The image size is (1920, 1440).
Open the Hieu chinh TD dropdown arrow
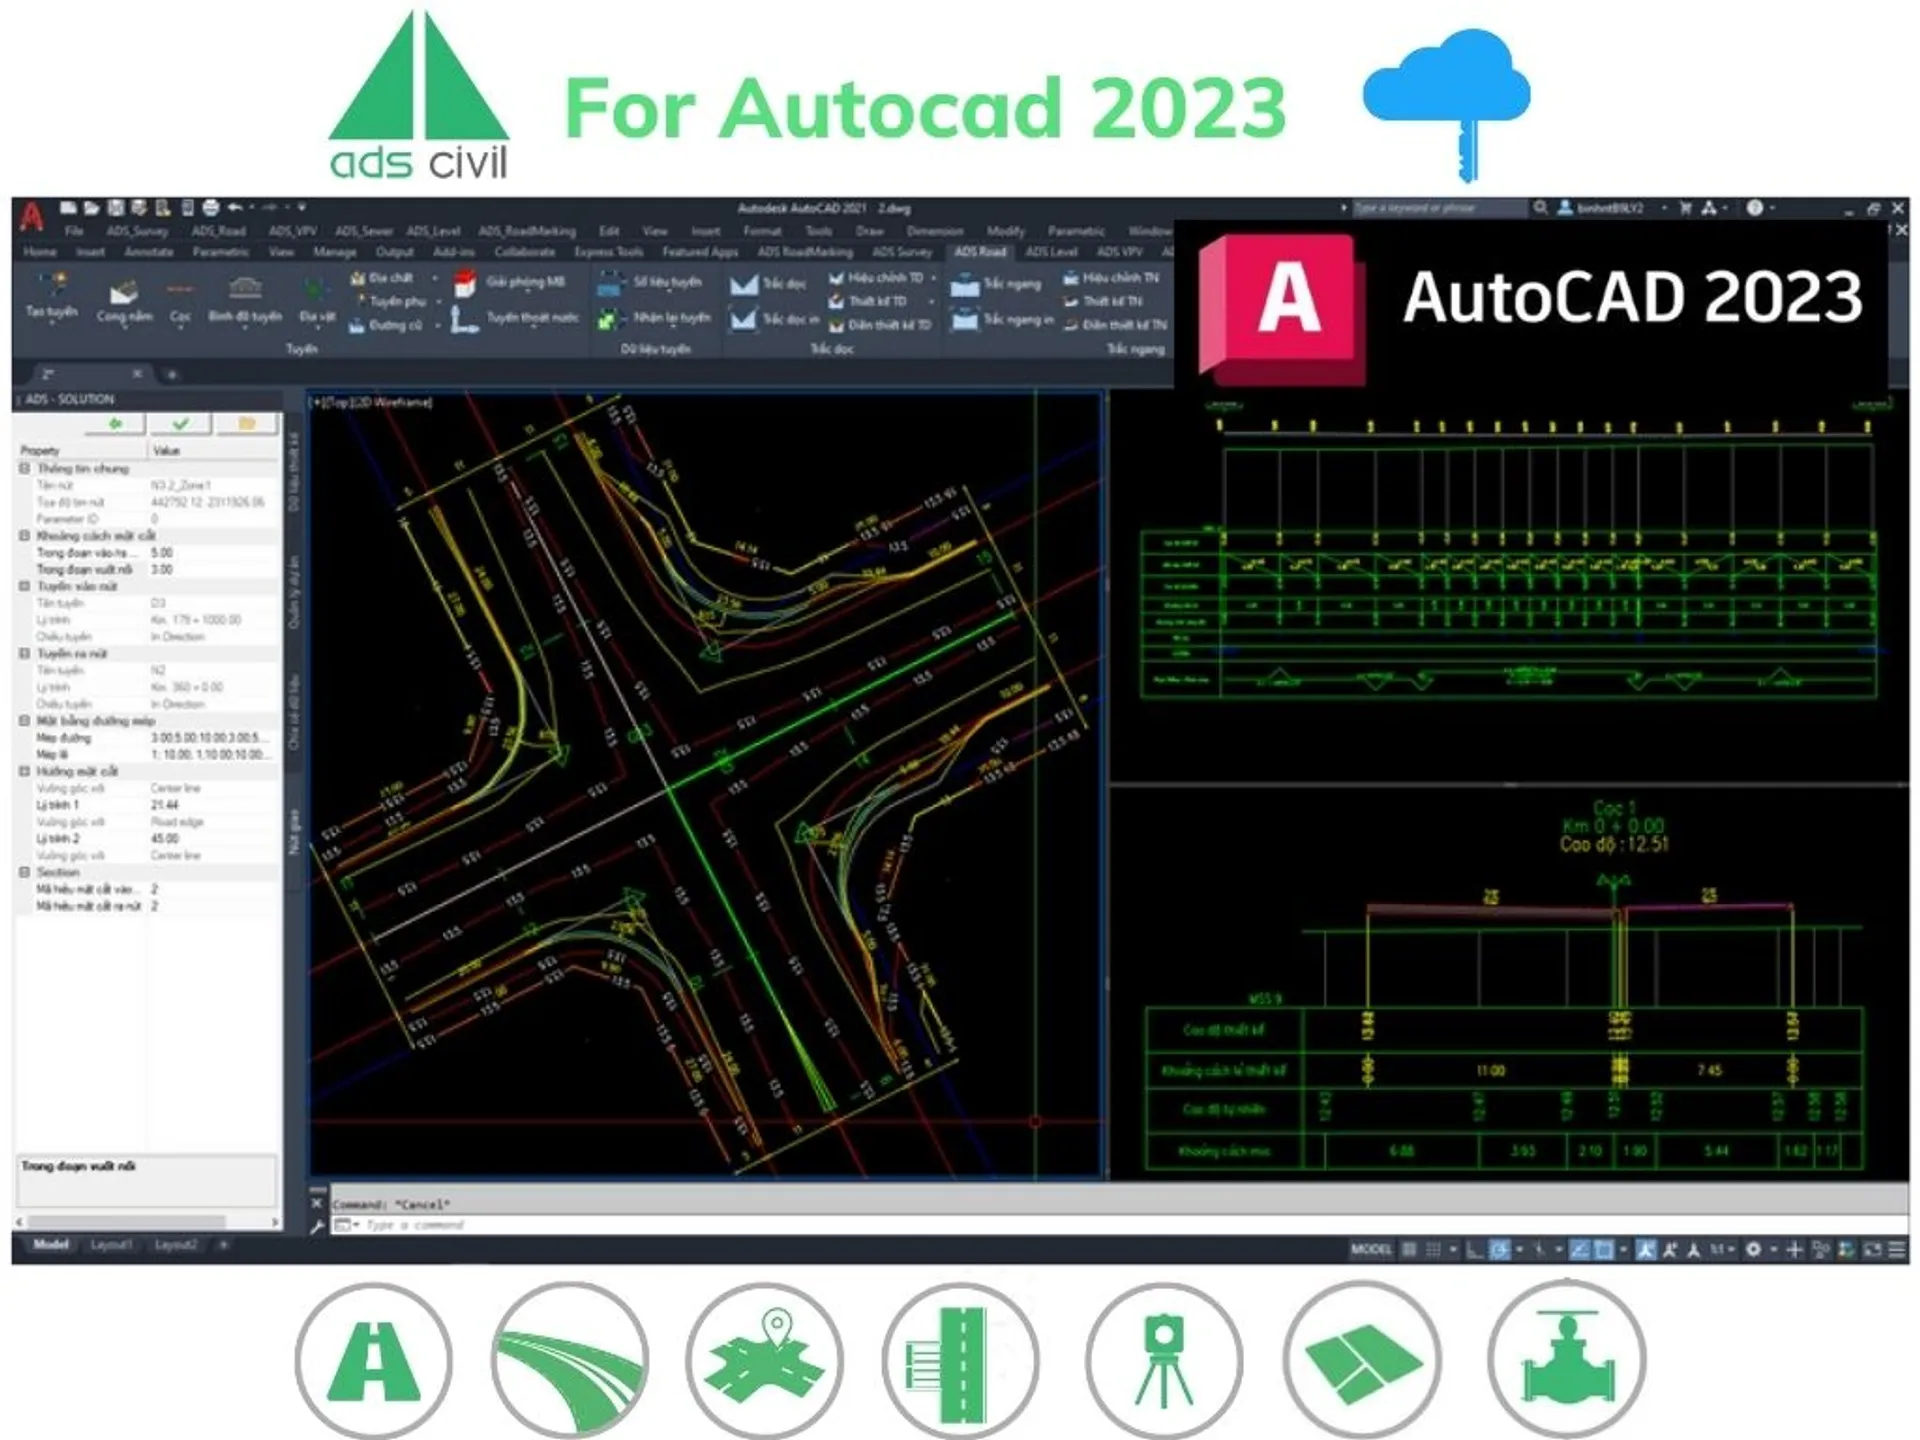[x=933, y=278]
